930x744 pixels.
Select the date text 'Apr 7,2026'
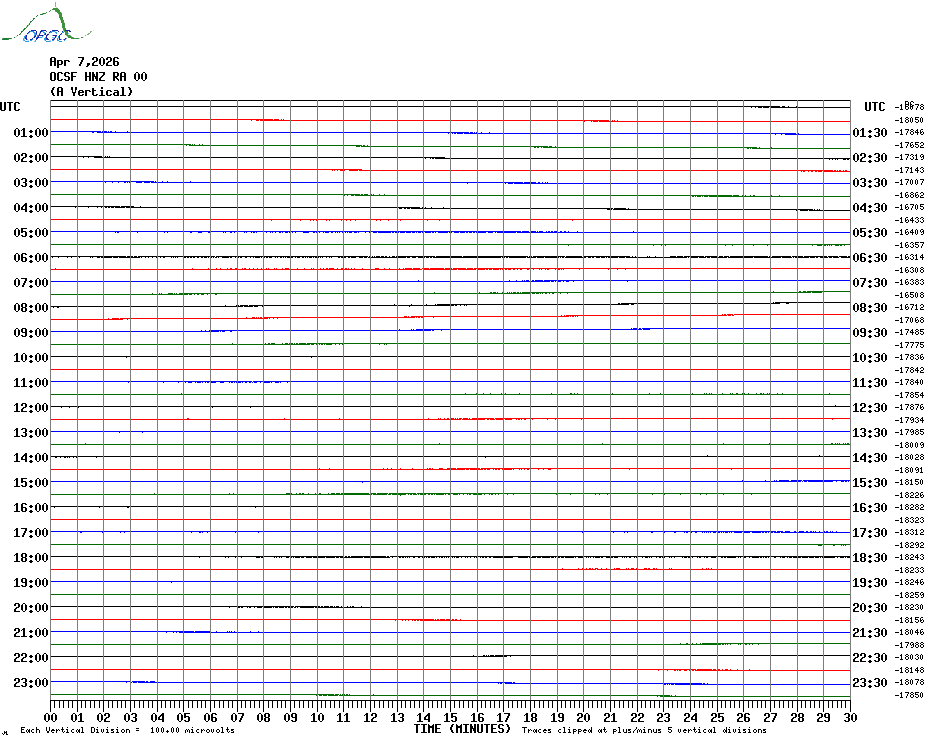click(84, 62)
